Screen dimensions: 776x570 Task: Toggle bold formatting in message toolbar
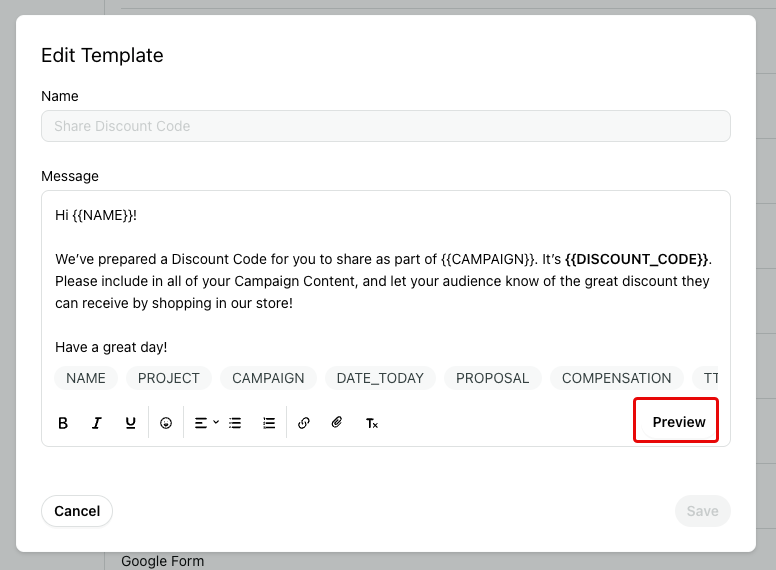63,423
